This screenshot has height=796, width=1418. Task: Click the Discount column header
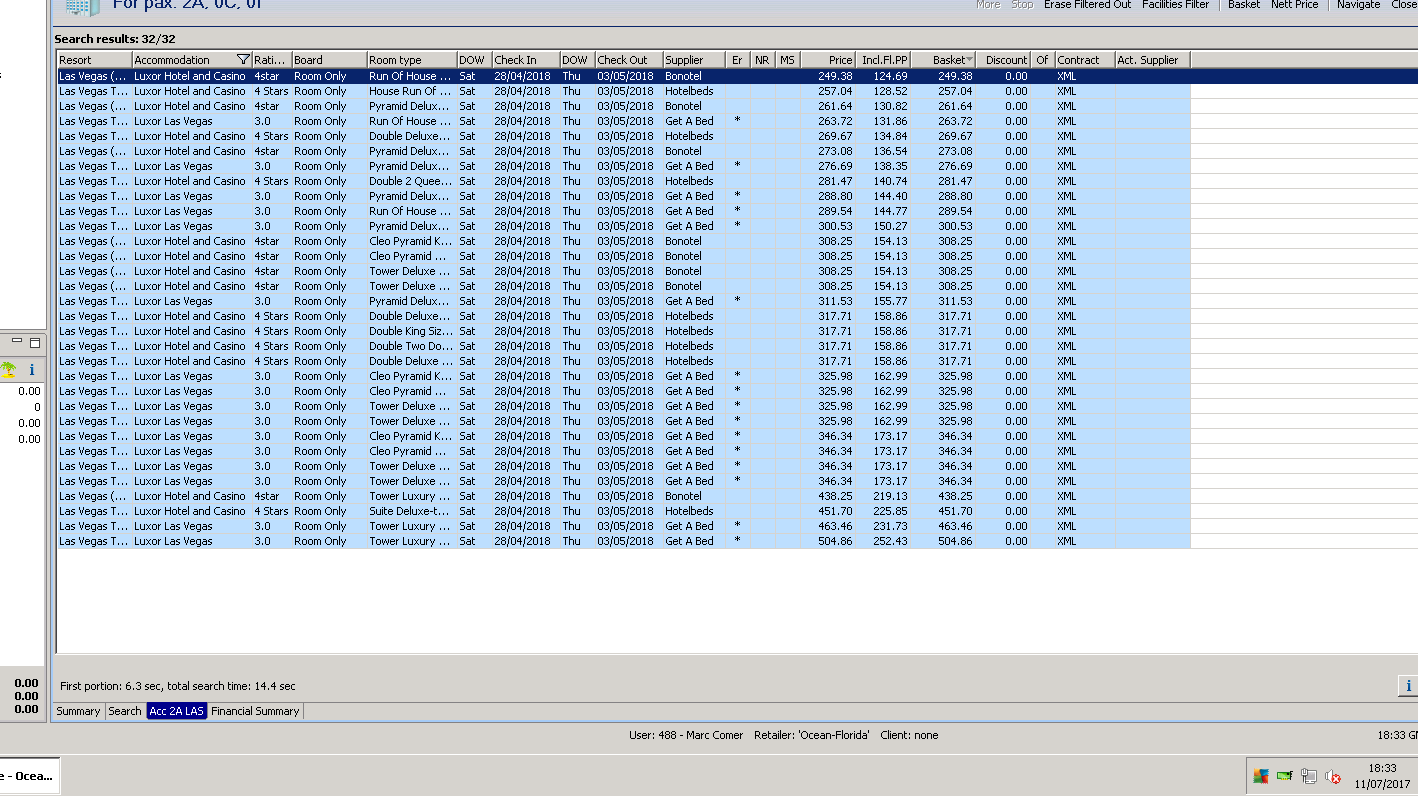1003,60
